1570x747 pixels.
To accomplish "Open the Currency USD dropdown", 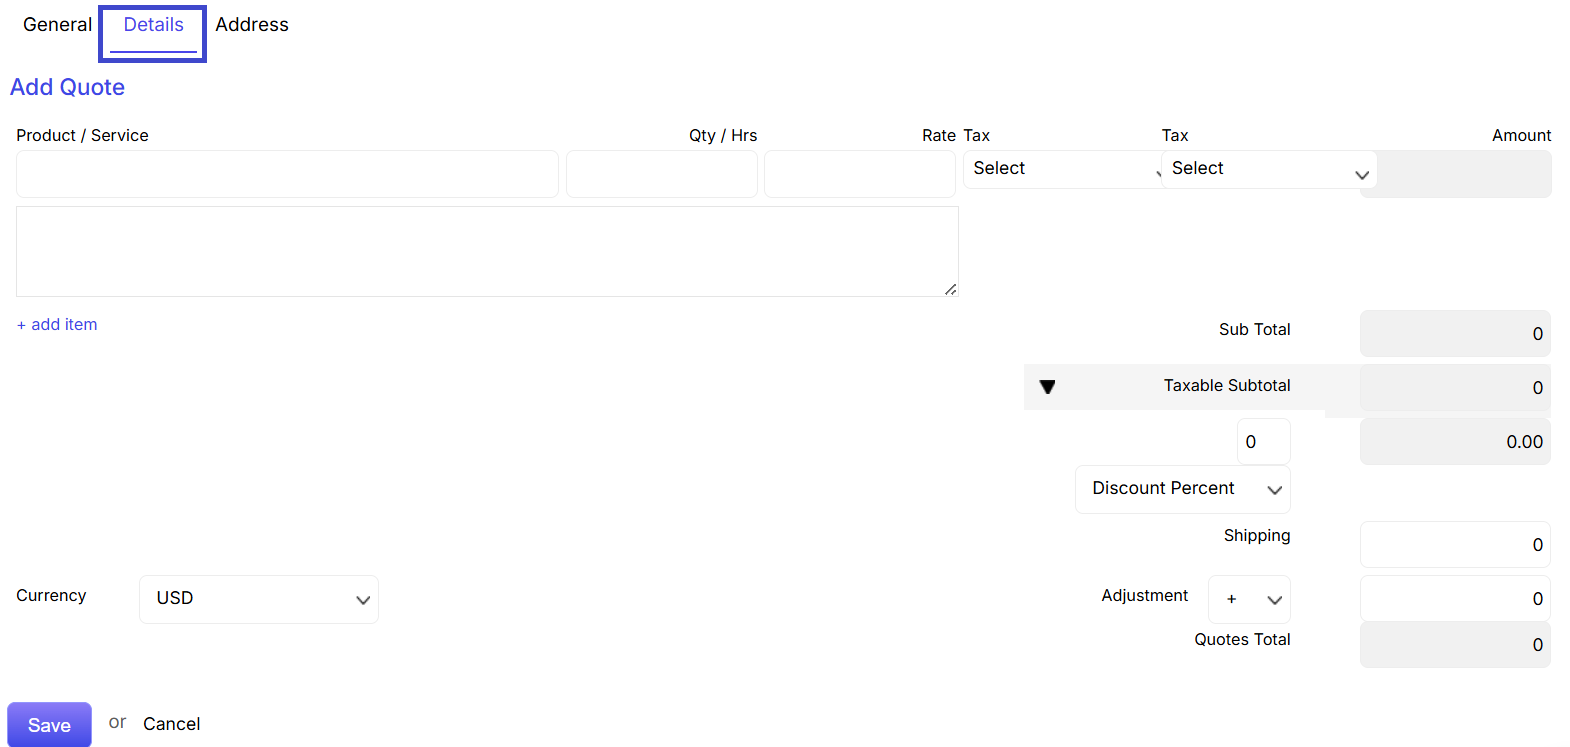I will tap(259, 599).
